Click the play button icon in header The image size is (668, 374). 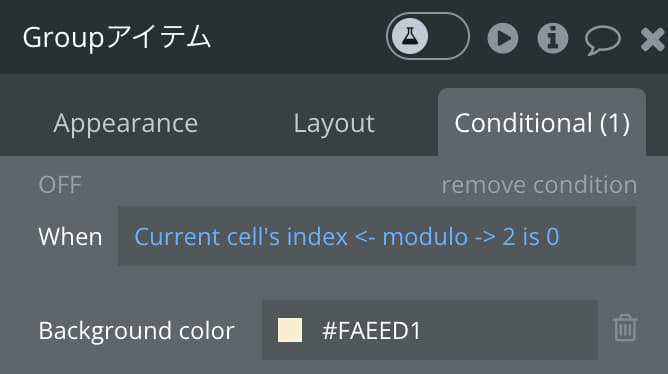pyautogui.click(x=503, y=38)
